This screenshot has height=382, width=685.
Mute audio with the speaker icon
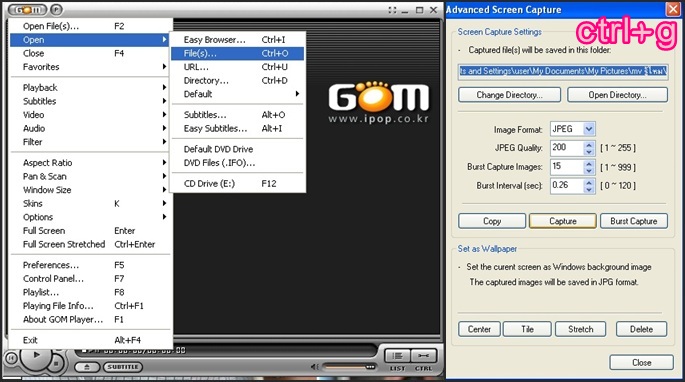[315, 367]
